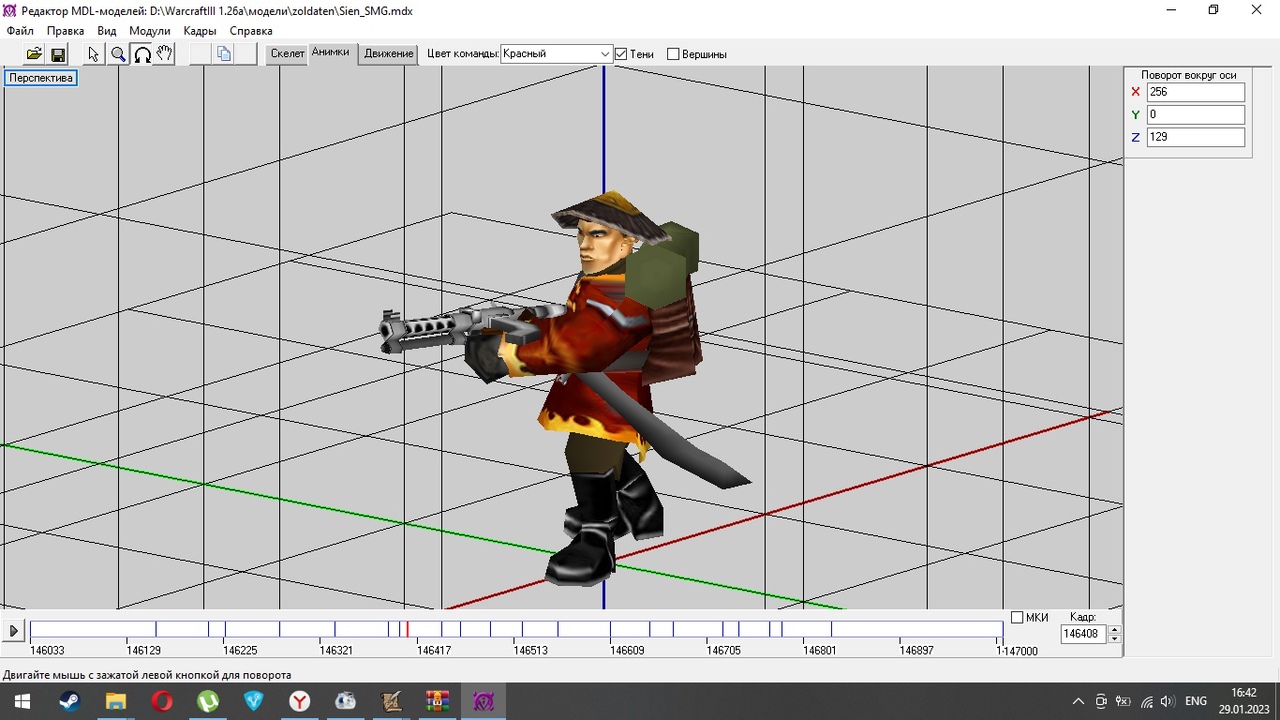Screen dimensions: 1280x720
Task: Enable the МКИ checkbox
Action: (x=1017, y=617)
